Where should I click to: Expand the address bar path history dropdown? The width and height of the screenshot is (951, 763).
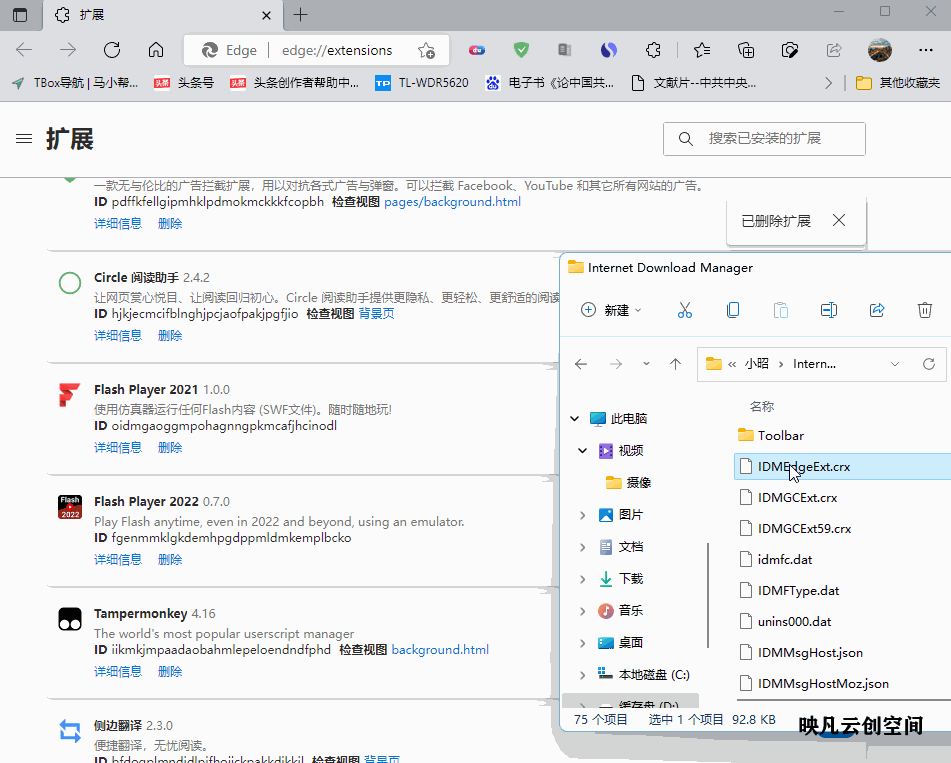pyautogui.click(x=895, y=364)
